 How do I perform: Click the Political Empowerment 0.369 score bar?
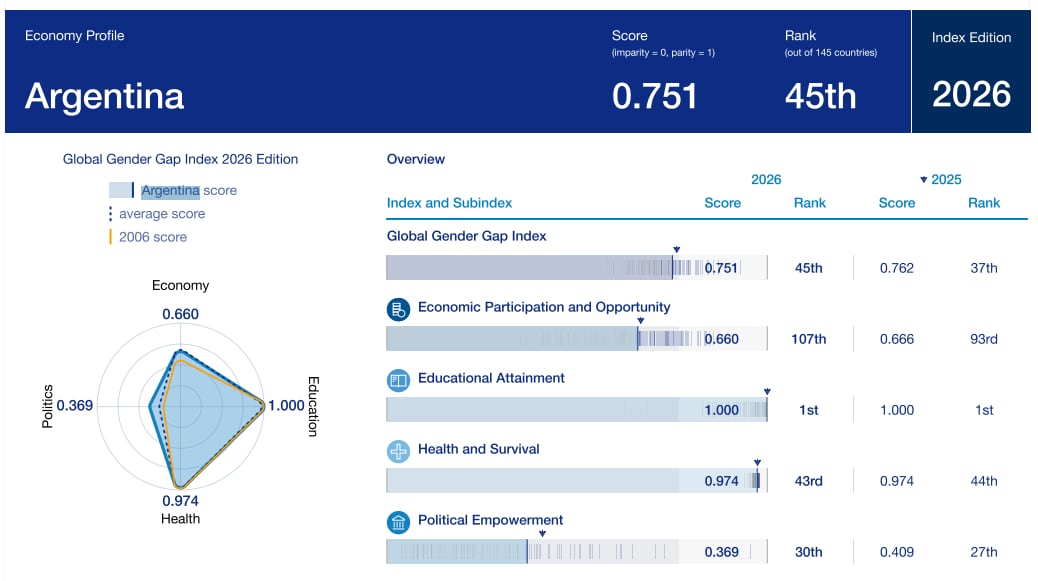click(577, 551)
